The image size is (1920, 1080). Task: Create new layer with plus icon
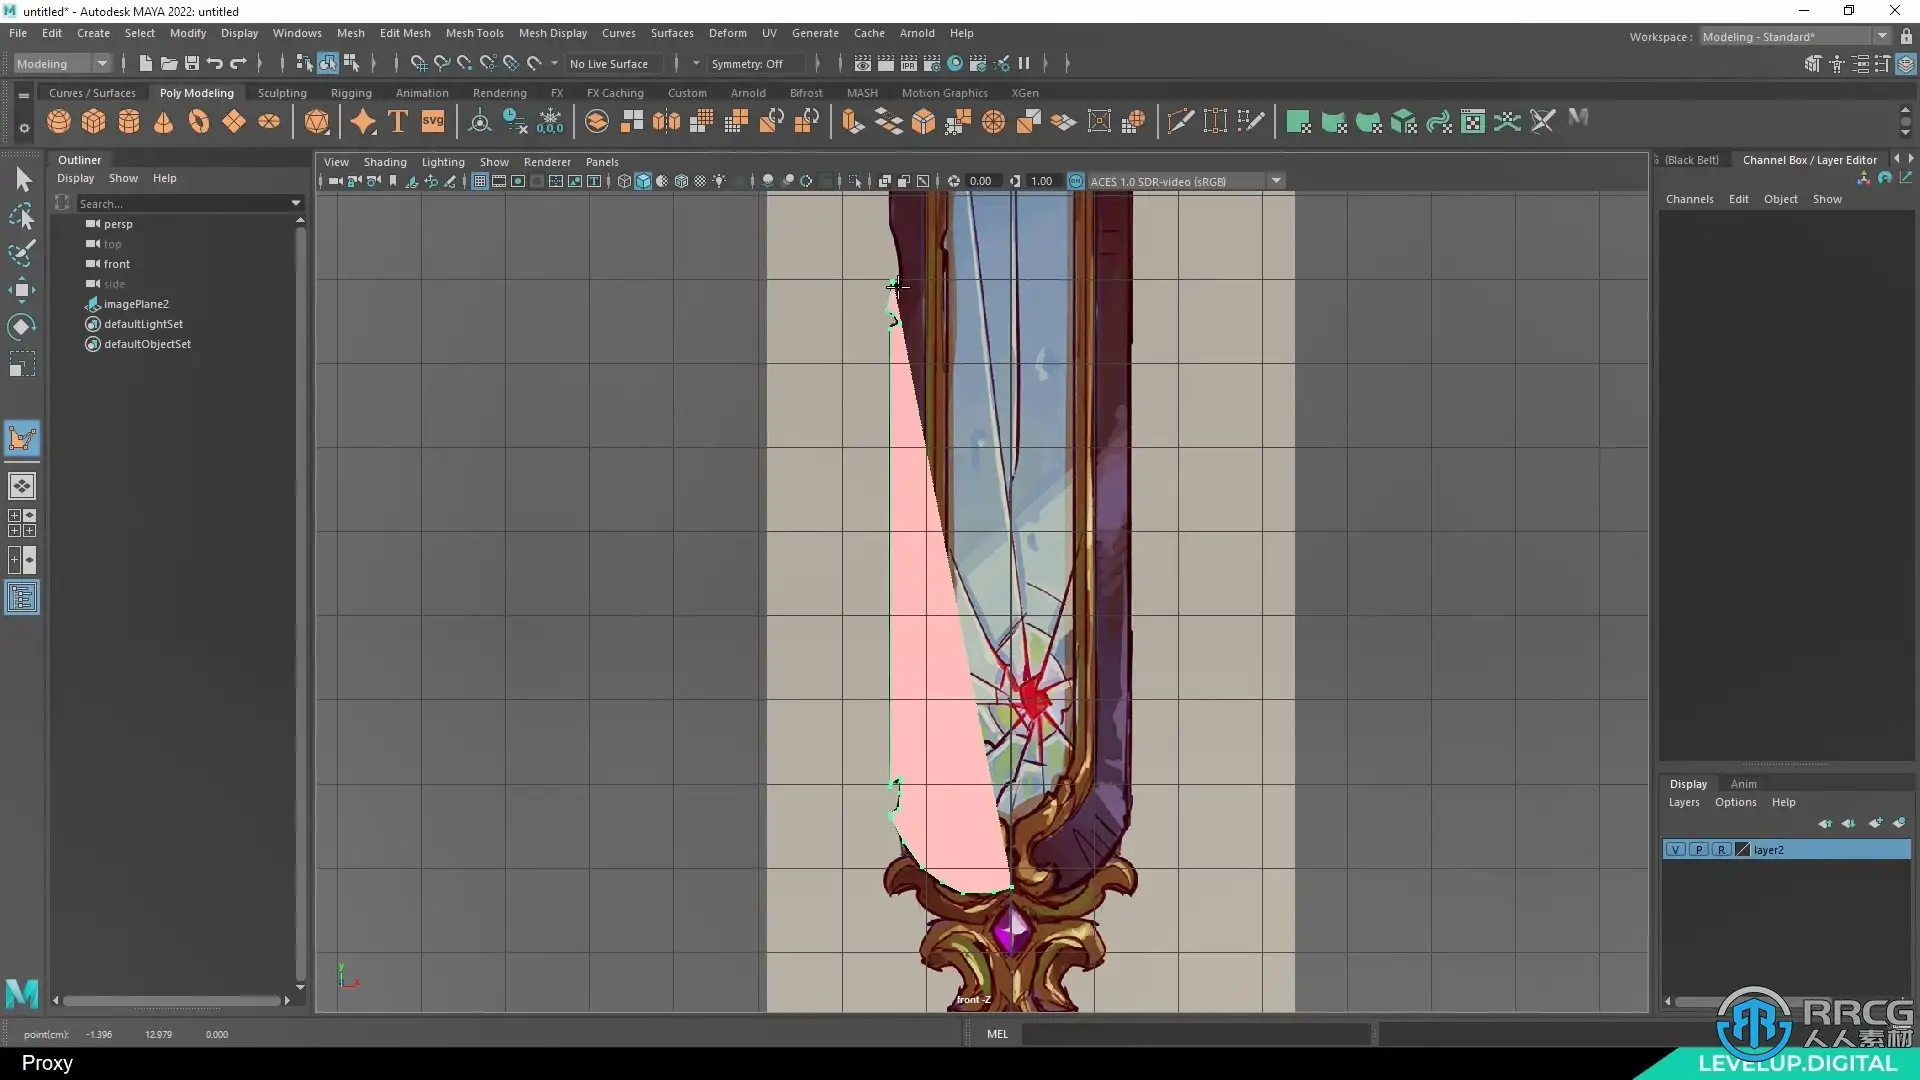click(1875, 823)
